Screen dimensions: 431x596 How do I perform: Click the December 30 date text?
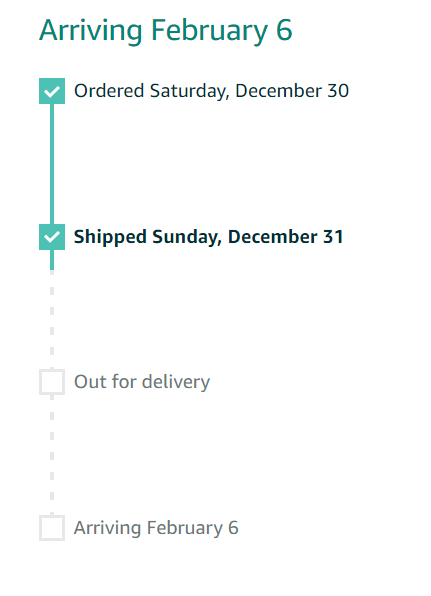pos(292,91)
